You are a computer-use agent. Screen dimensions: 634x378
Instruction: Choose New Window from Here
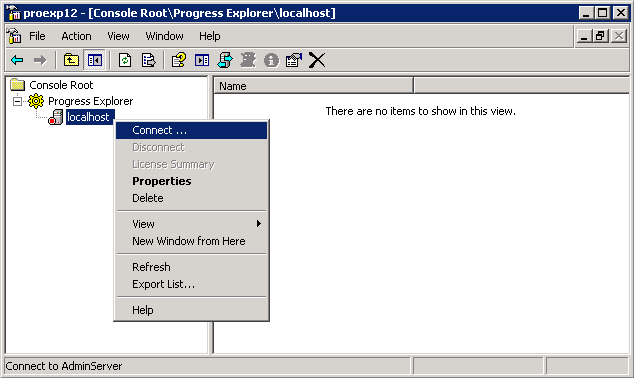coord(191,241)
